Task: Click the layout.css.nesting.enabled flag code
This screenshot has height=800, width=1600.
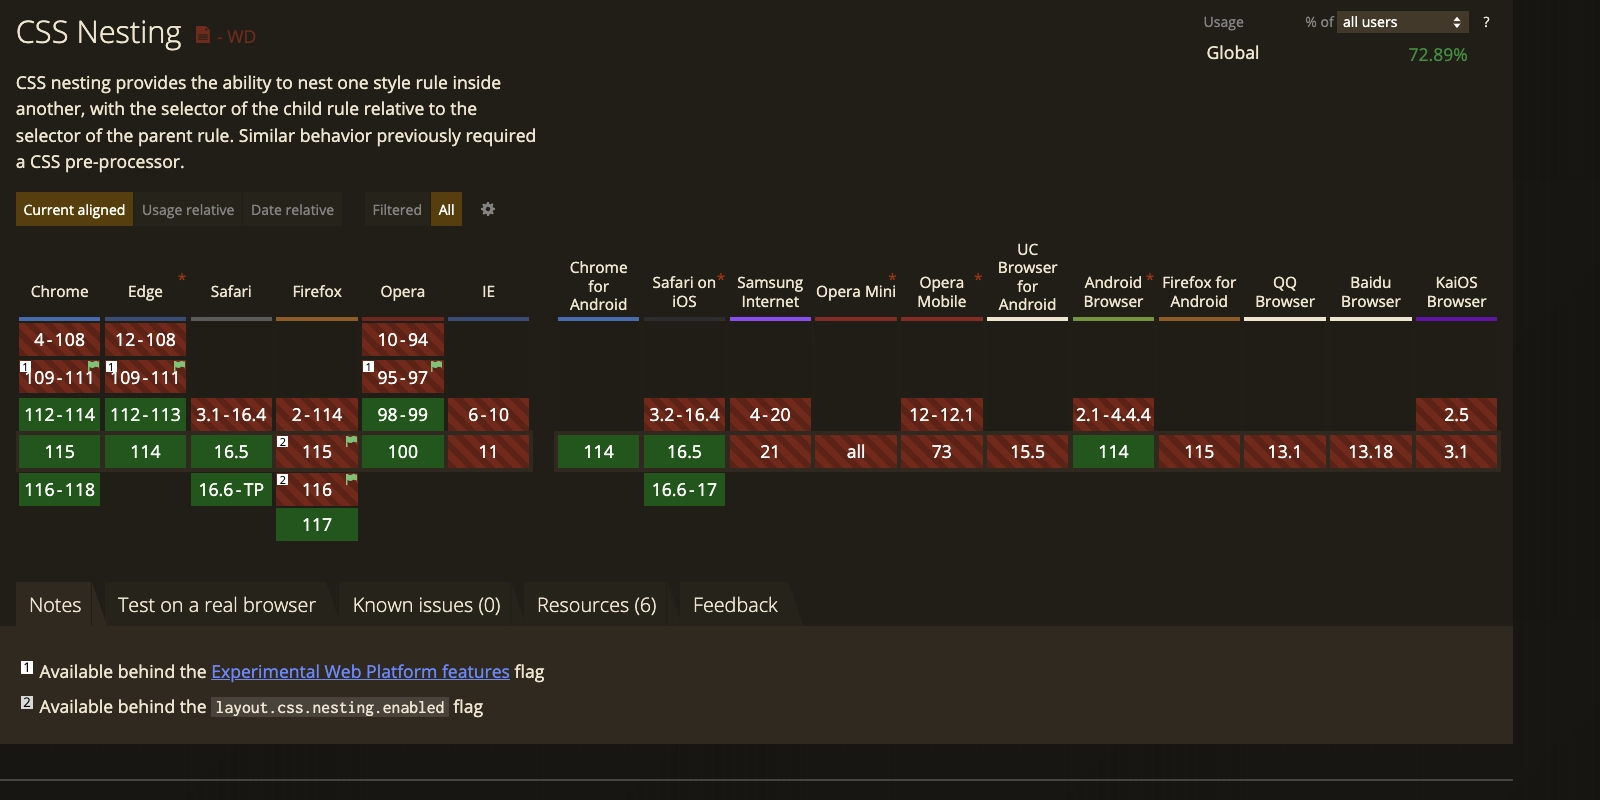Action: [x=330, y=708]
